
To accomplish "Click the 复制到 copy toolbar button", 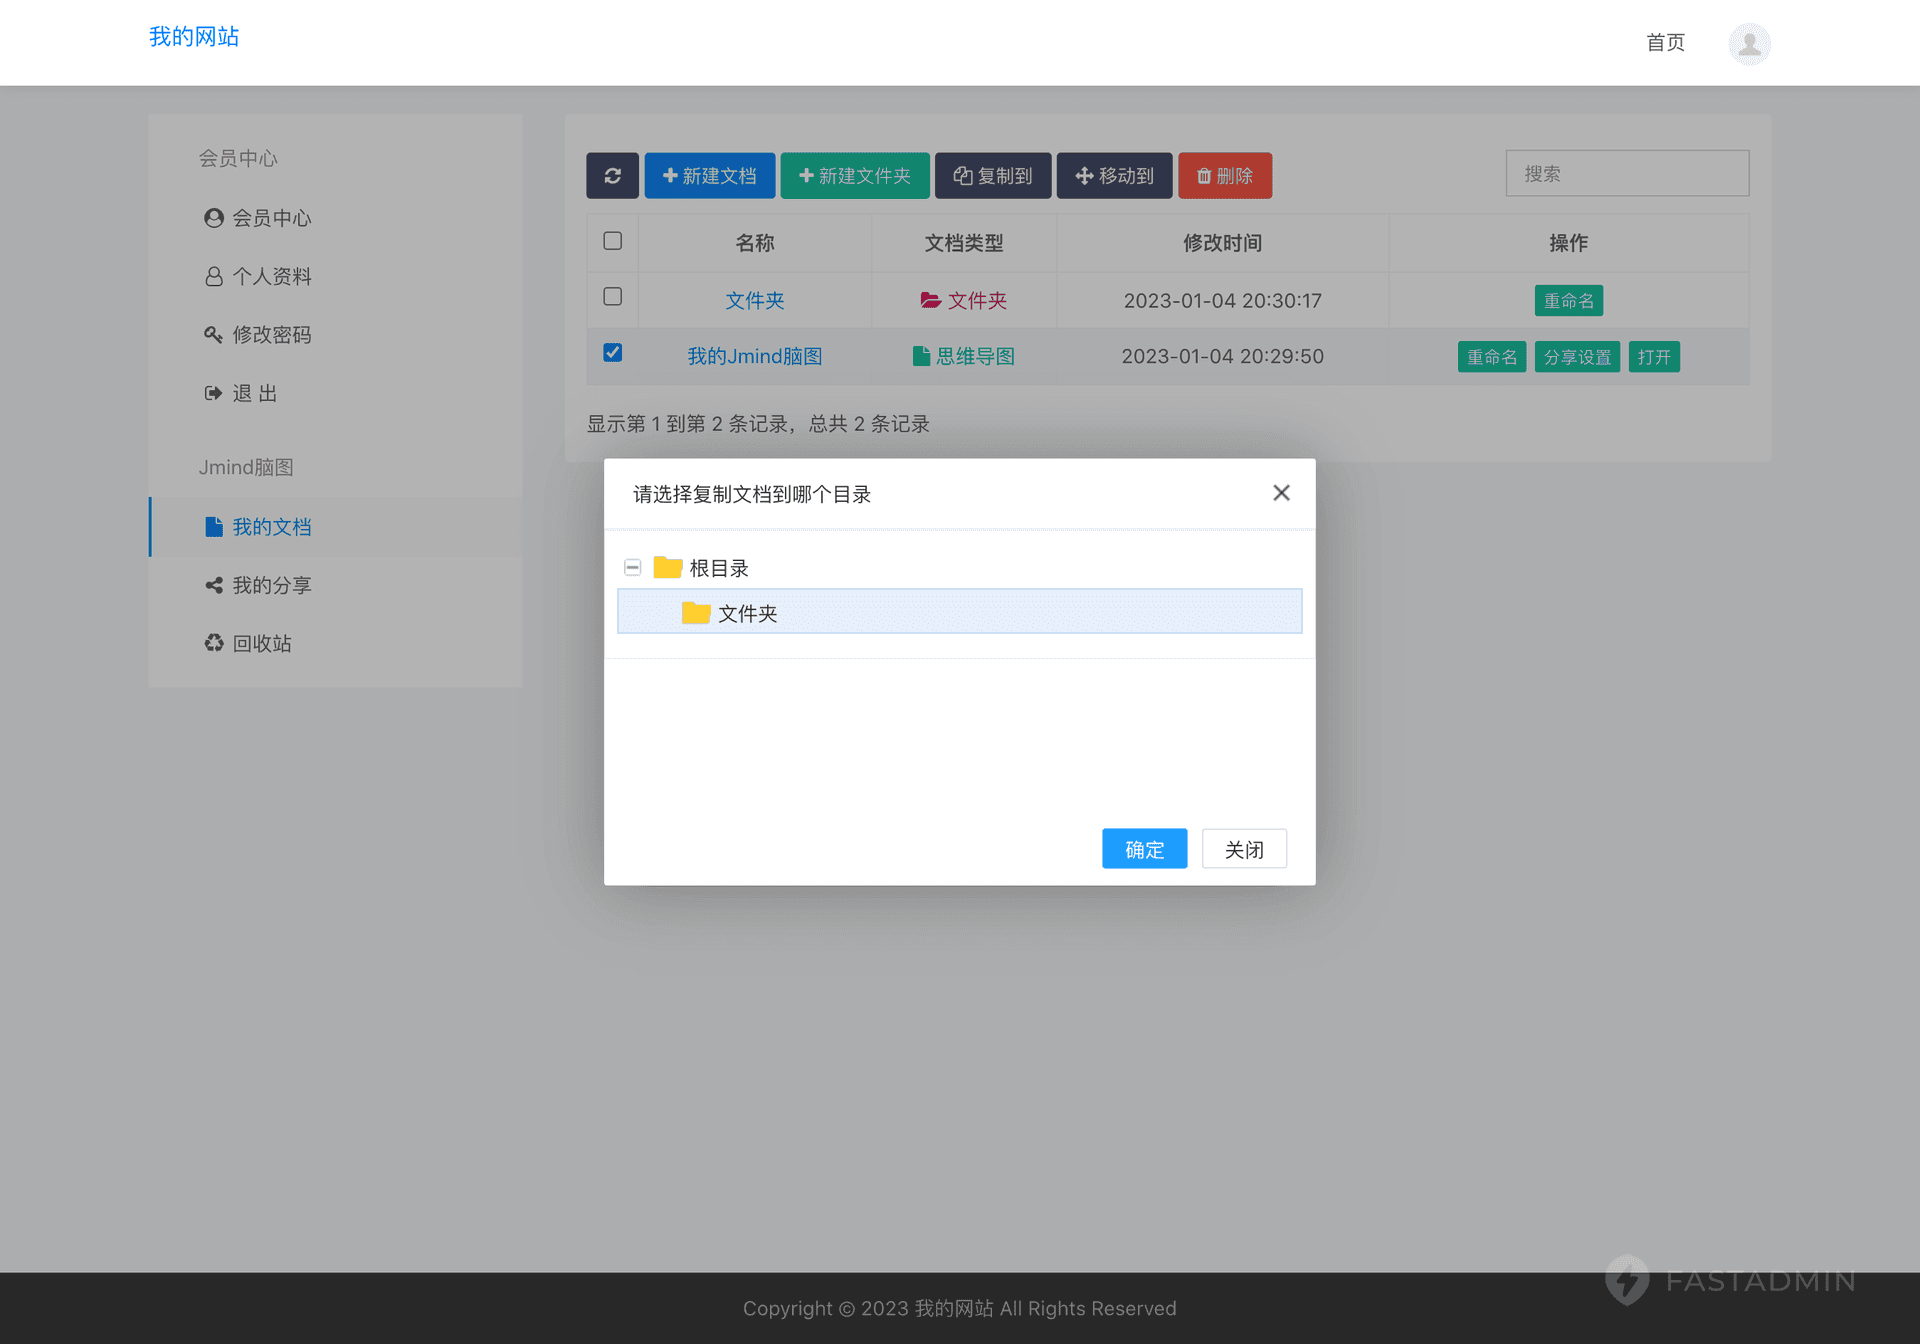I will pyautogui.click(x=992, y=176).
